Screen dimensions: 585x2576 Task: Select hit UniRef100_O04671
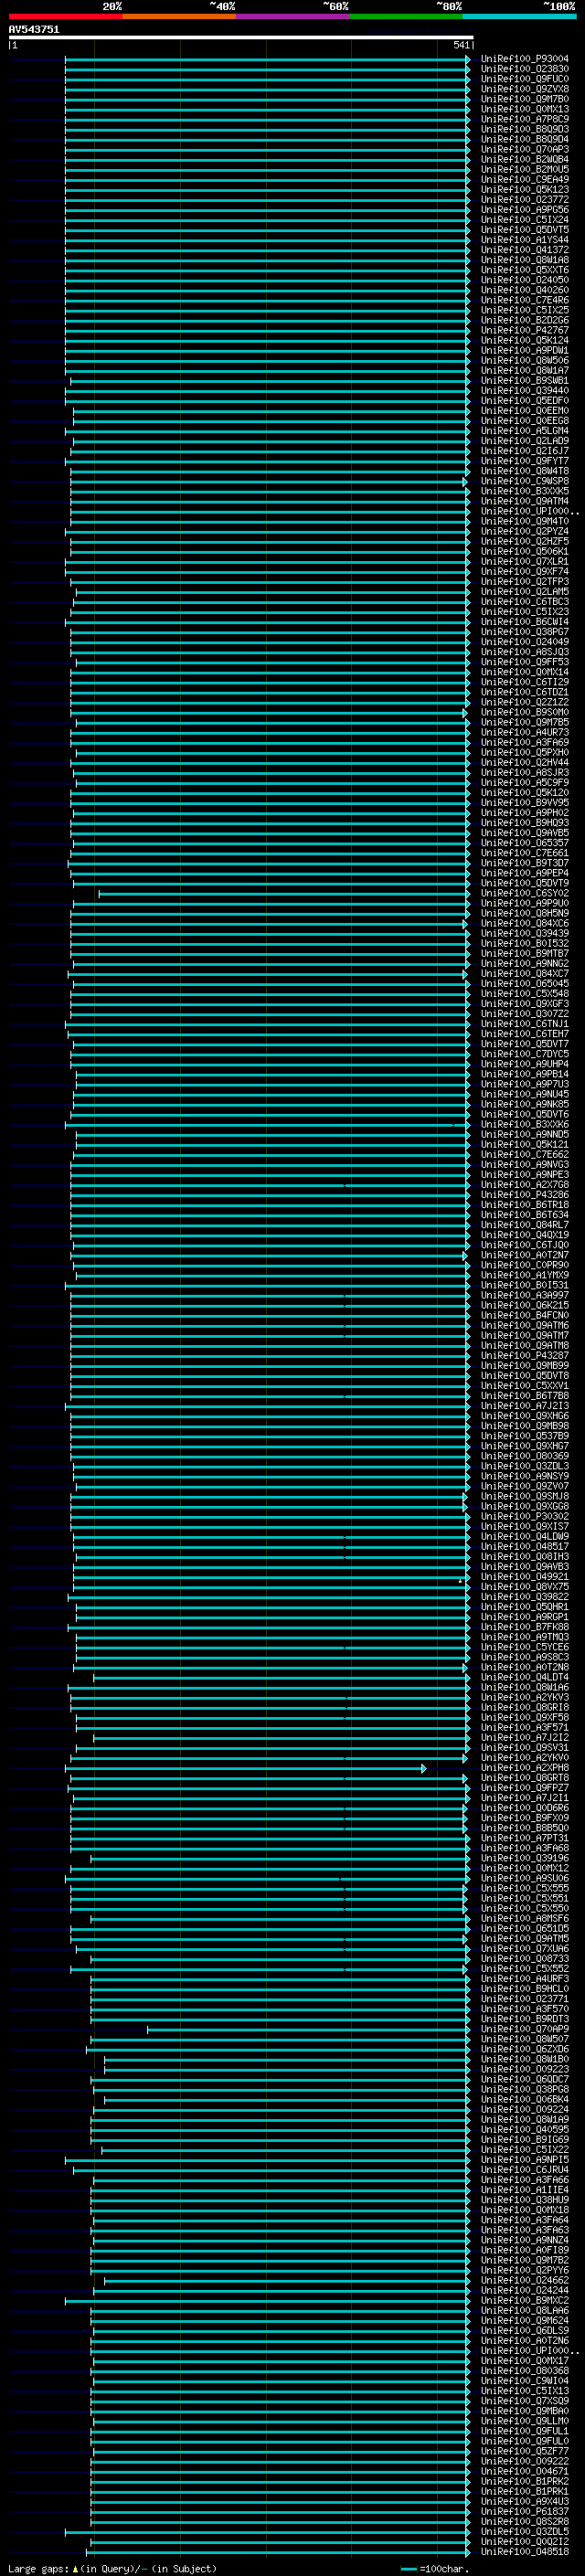point(525,2471)
